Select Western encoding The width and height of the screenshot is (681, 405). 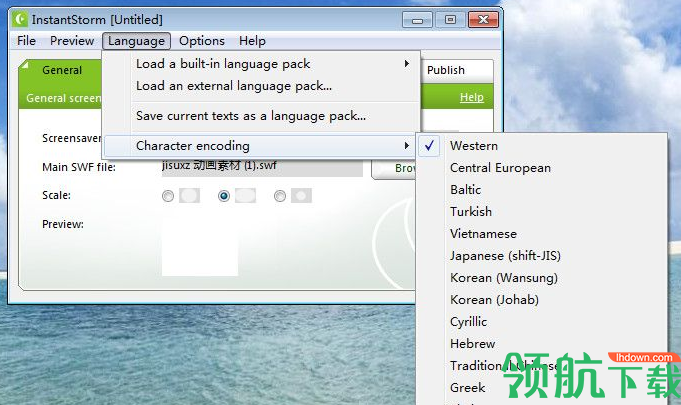click(x=541, y=146)
